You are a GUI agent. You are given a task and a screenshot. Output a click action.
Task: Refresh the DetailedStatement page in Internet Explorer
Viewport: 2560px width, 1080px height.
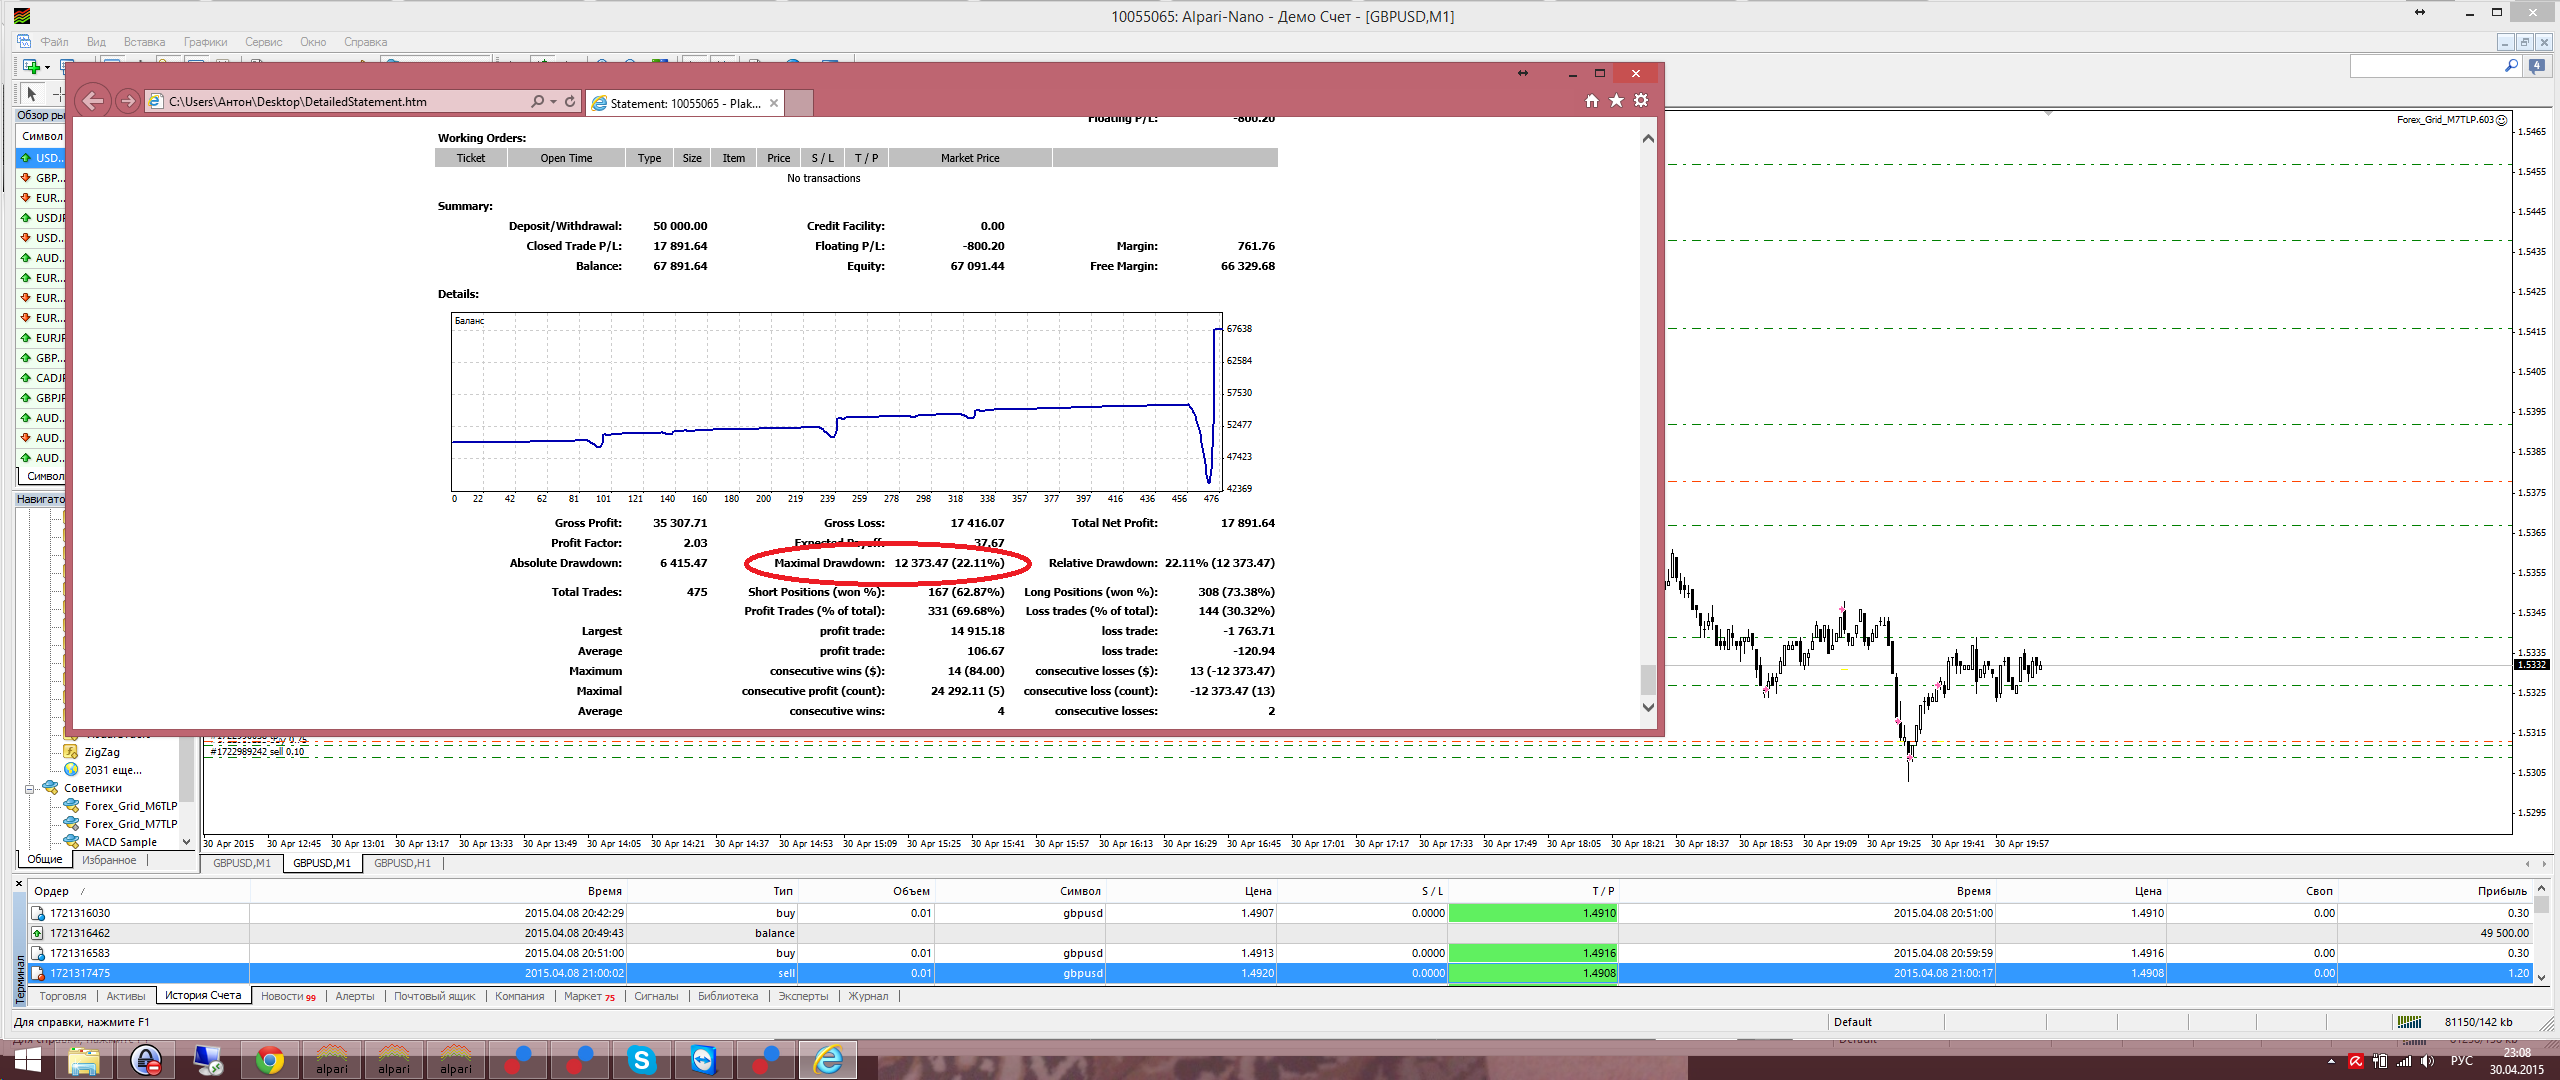pos(570,101)
